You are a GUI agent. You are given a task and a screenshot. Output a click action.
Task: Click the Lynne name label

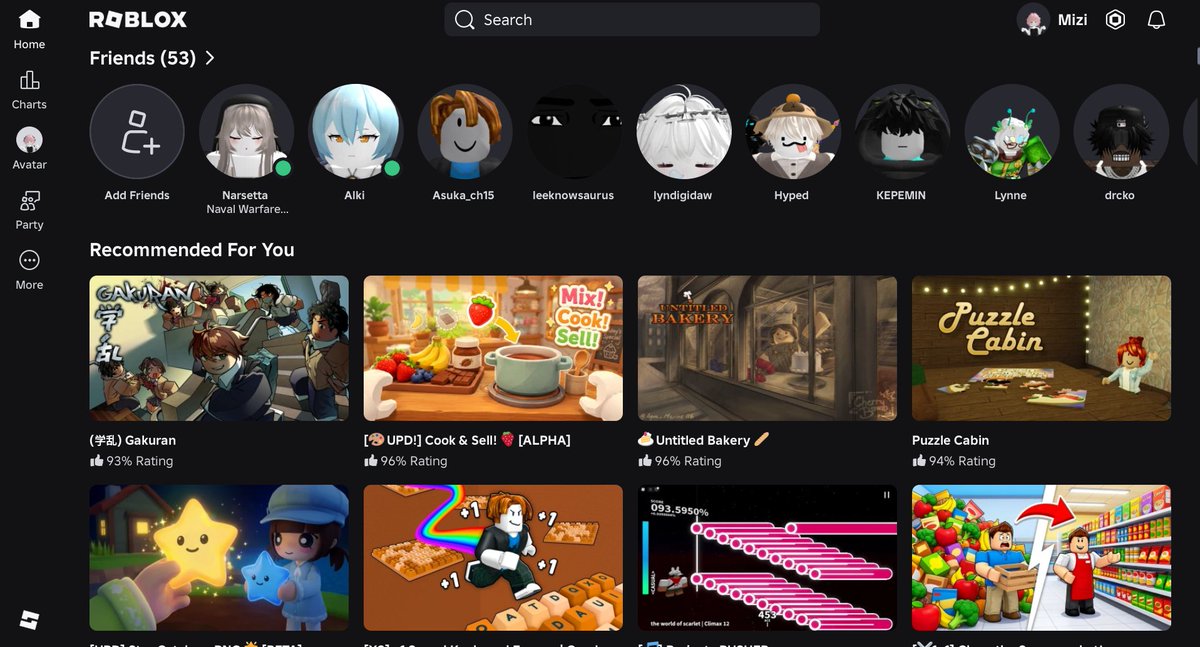pos(1011,195)
